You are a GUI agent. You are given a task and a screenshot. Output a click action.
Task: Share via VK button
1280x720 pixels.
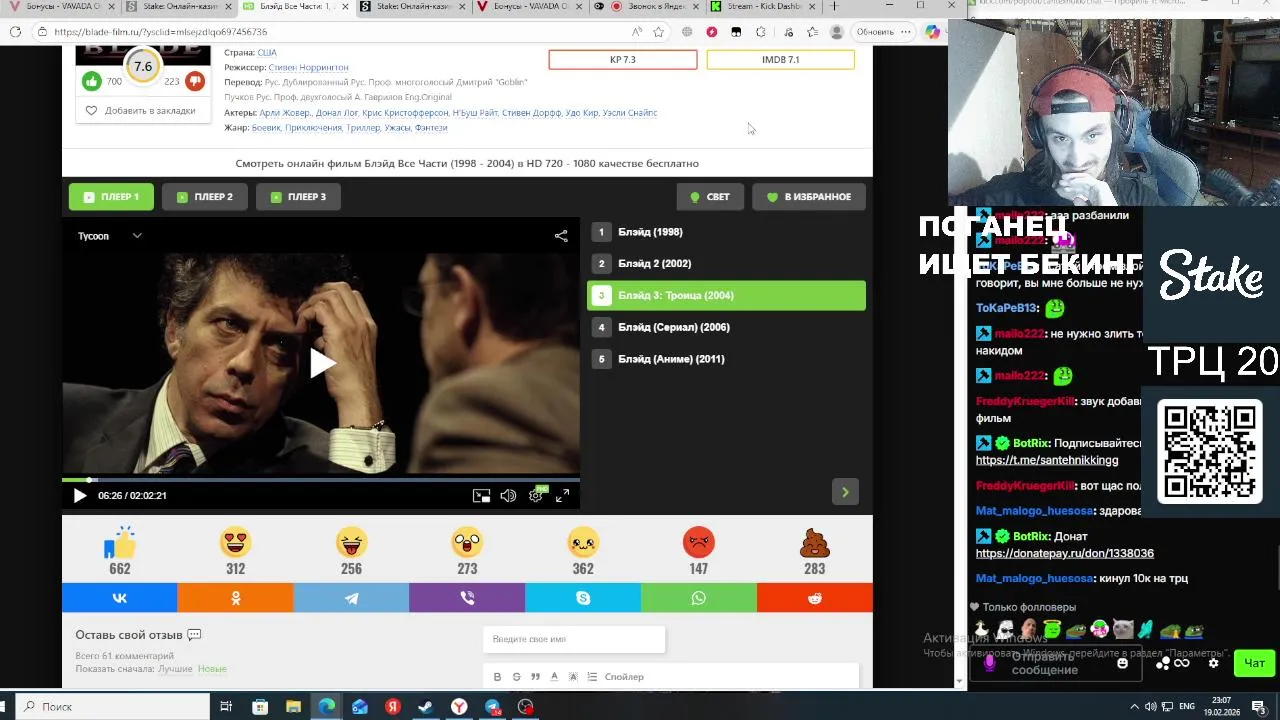[x=120, y=598]
